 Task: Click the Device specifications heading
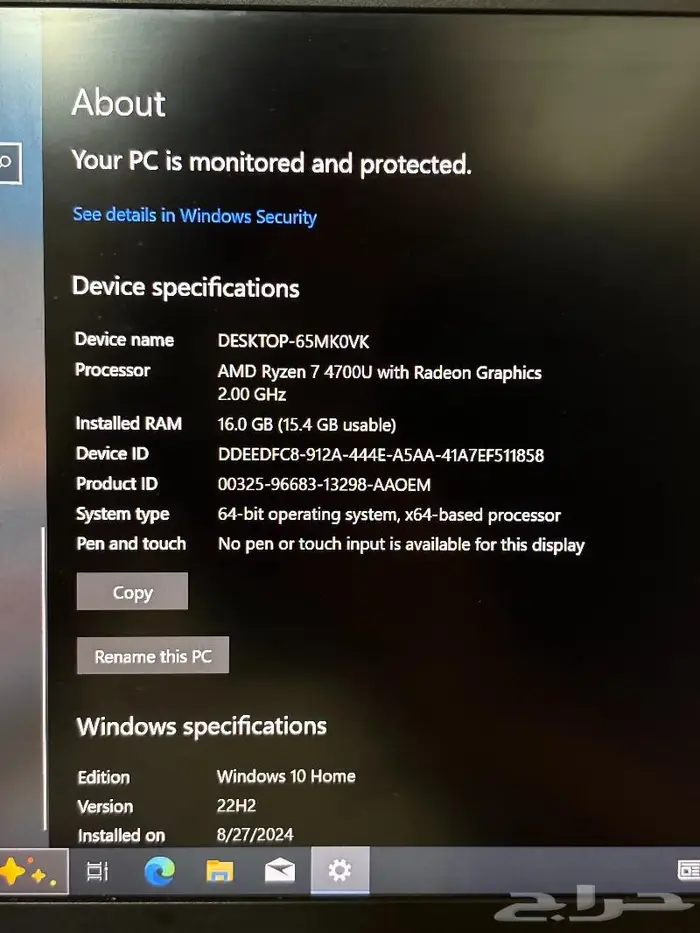[186, 288]
